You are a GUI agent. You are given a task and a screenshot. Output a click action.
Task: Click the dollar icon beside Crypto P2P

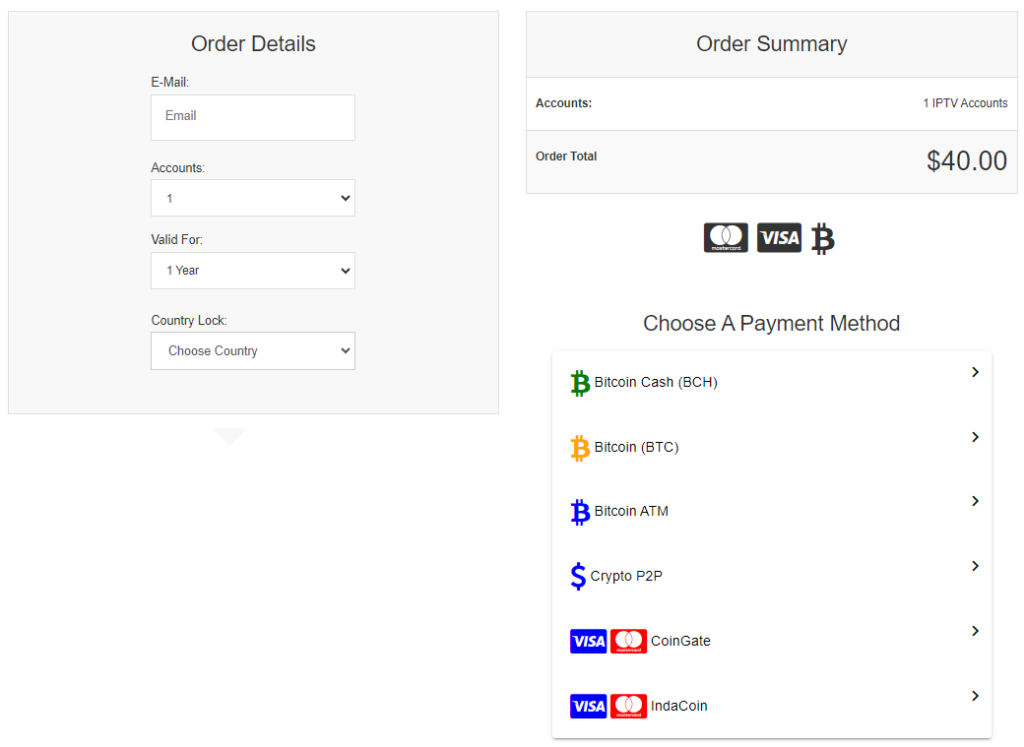pyautogui.click(x=577, y=576)
